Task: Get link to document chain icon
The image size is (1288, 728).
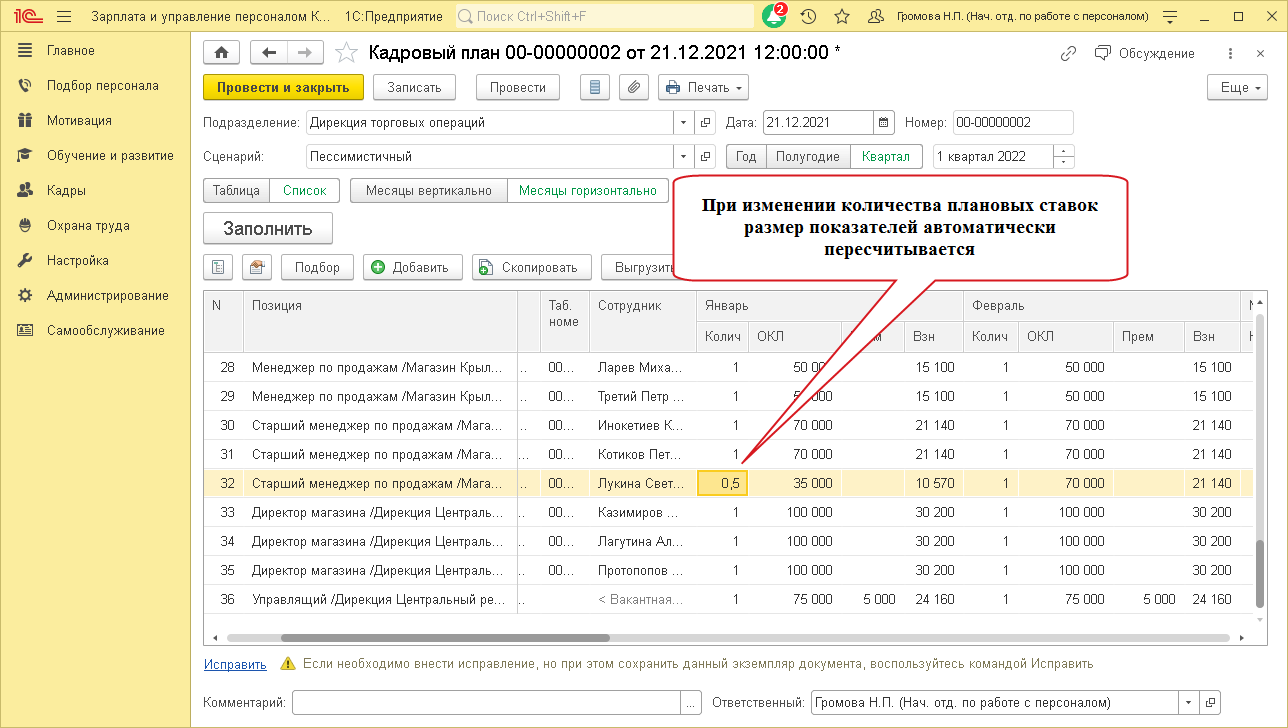Action: pyautogui.click(x=1069, y=53)
